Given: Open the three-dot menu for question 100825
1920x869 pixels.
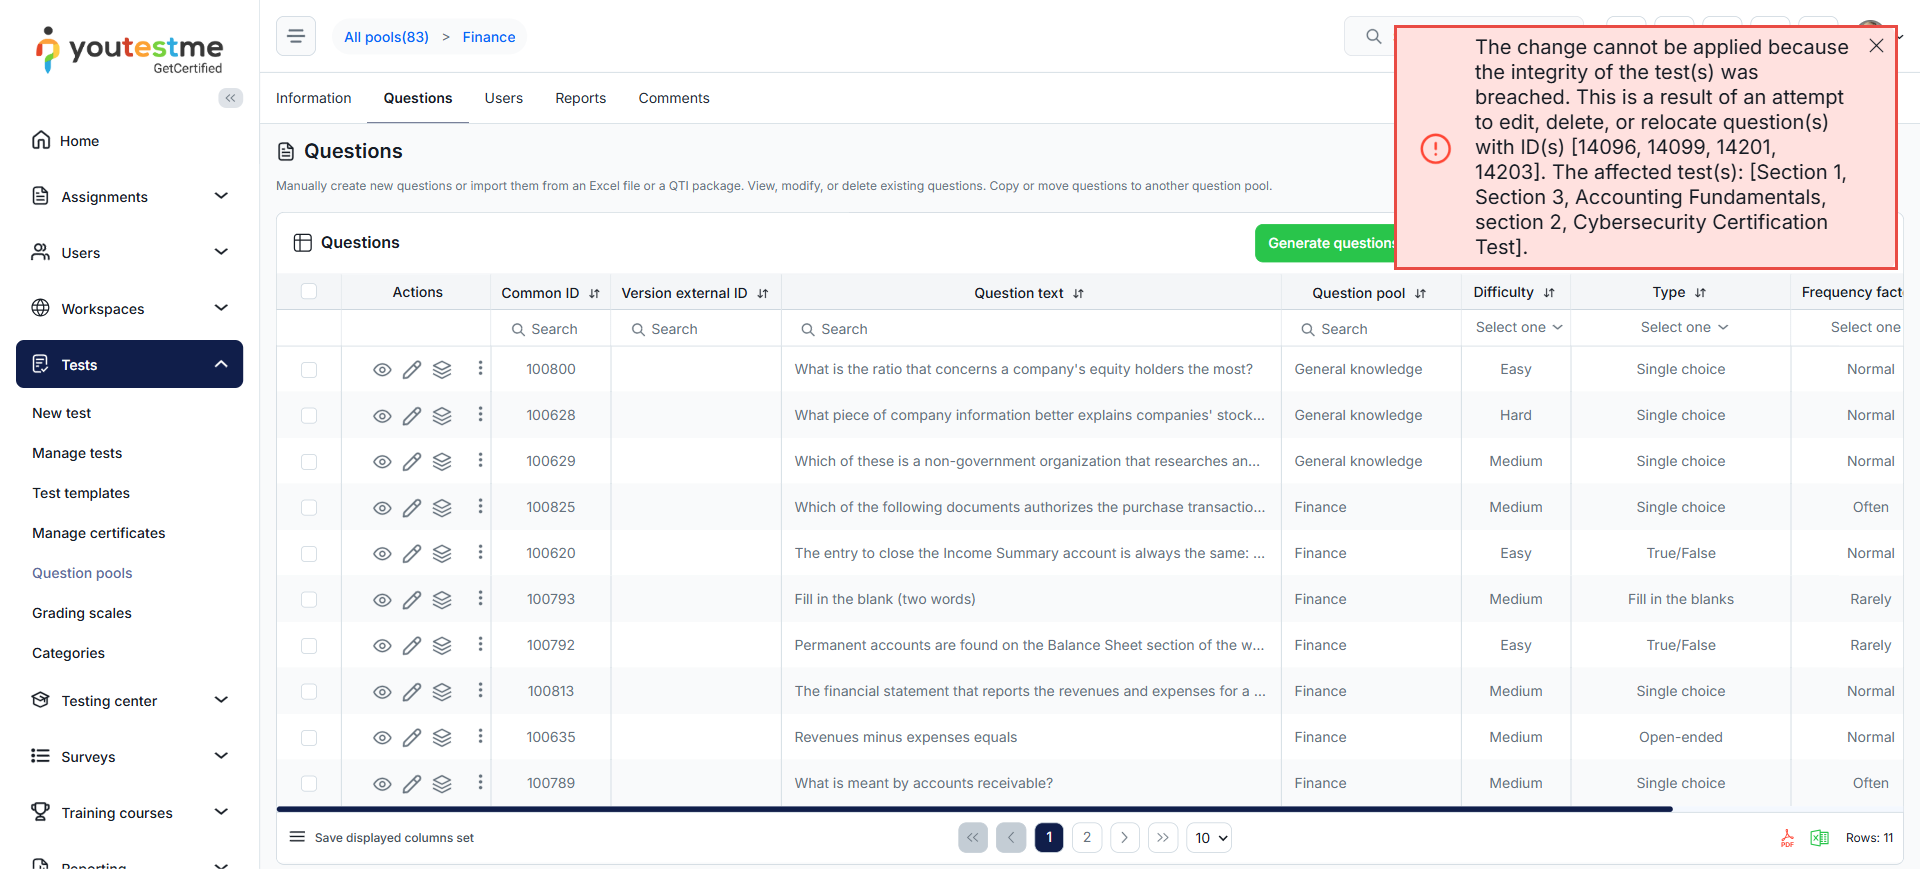Looking at the screenshot, I should coord(480,507).
